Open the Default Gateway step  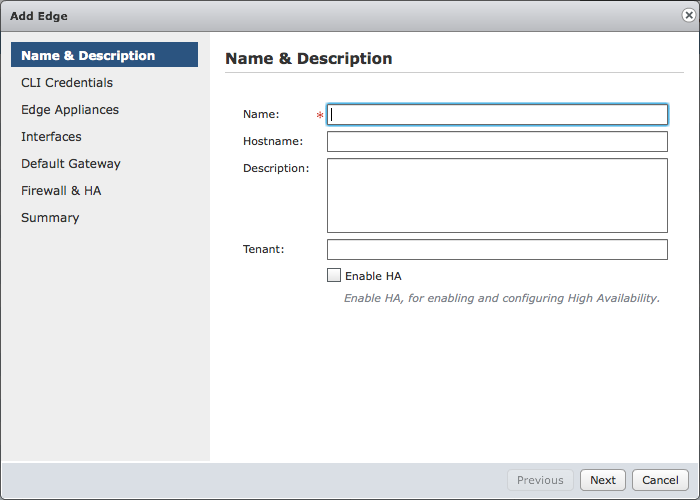pyautogui.click(x=71, y=164)
